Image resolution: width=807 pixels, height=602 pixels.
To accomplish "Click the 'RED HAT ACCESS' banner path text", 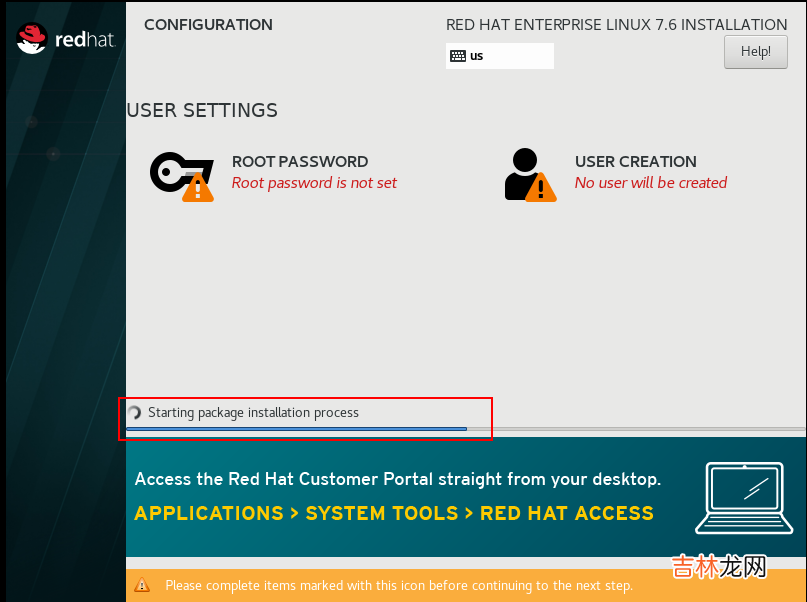I will point(566,513).
